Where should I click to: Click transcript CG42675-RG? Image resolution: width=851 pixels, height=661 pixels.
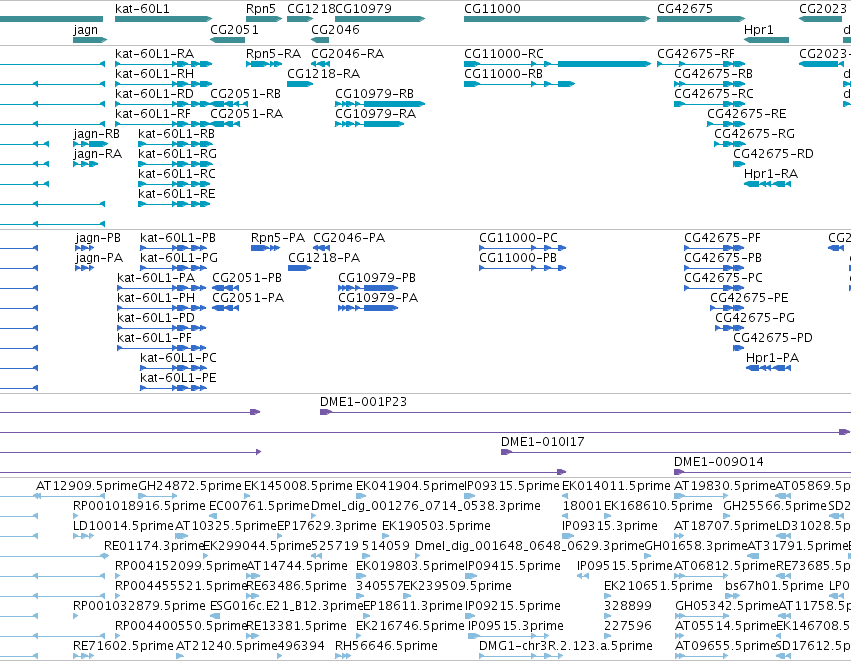pos(729,144)
